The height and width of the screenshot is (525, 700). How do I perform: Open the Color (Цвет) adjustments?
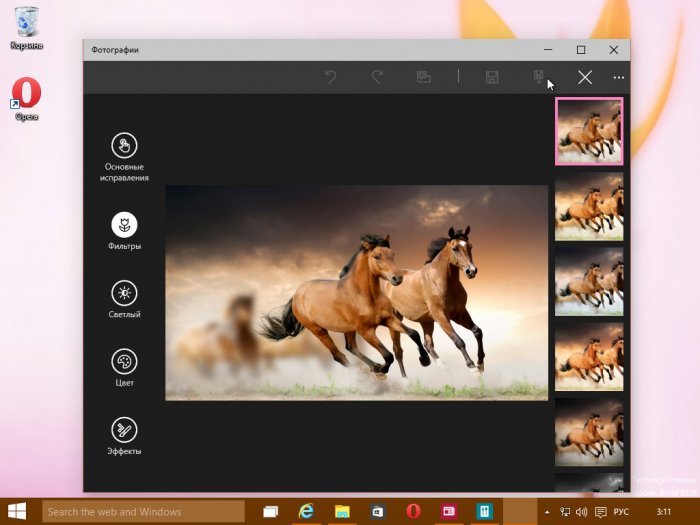click(124, 361)
